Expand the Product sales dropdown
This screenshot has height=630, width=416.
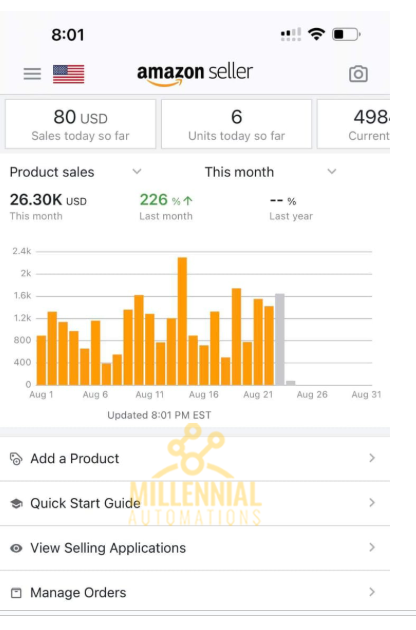(x=76, y=172)
